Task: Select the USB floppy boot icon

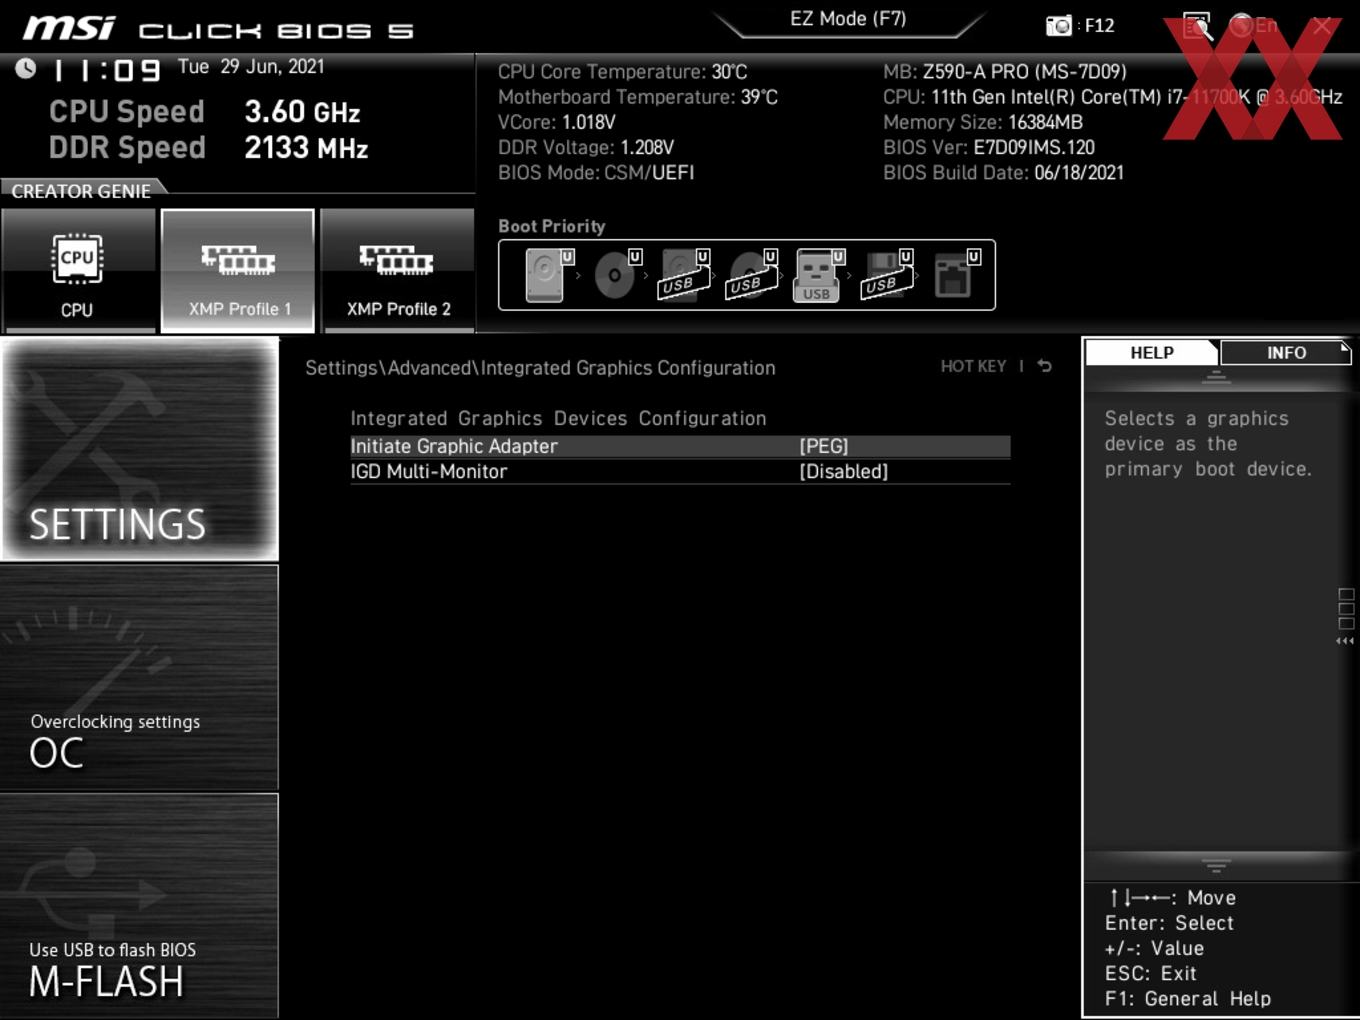Action: click(887, 275)
